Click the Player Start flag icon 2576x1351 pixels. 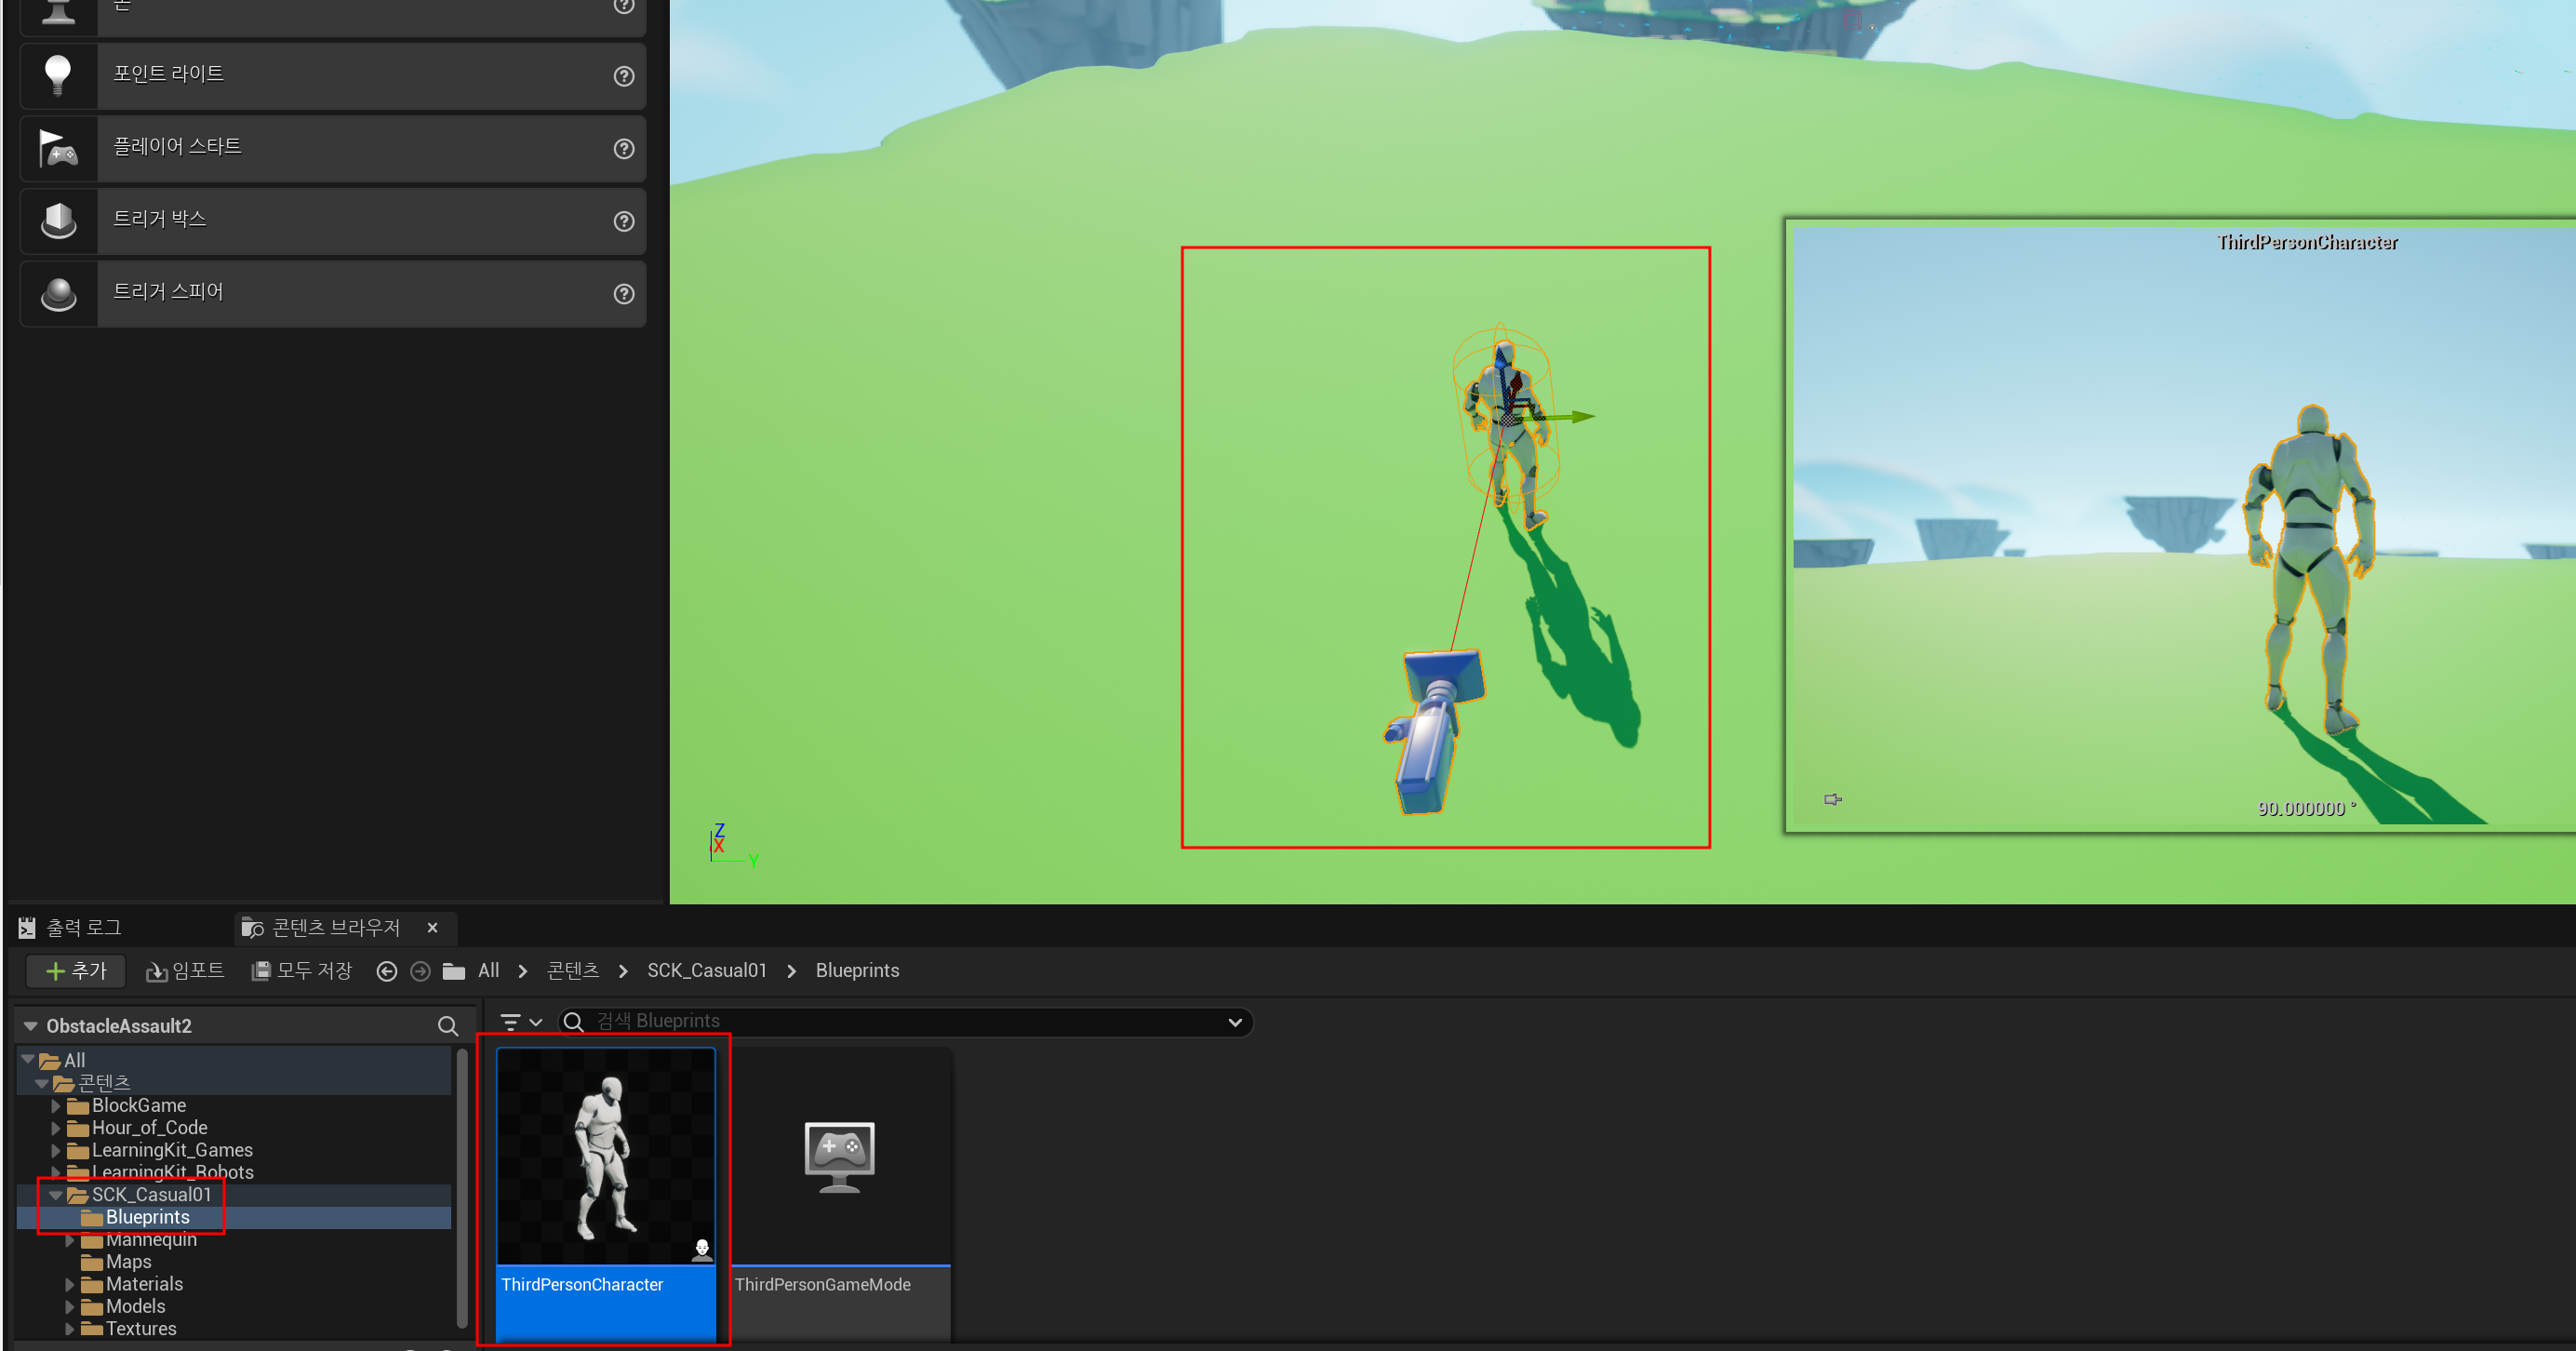(58, 148)
